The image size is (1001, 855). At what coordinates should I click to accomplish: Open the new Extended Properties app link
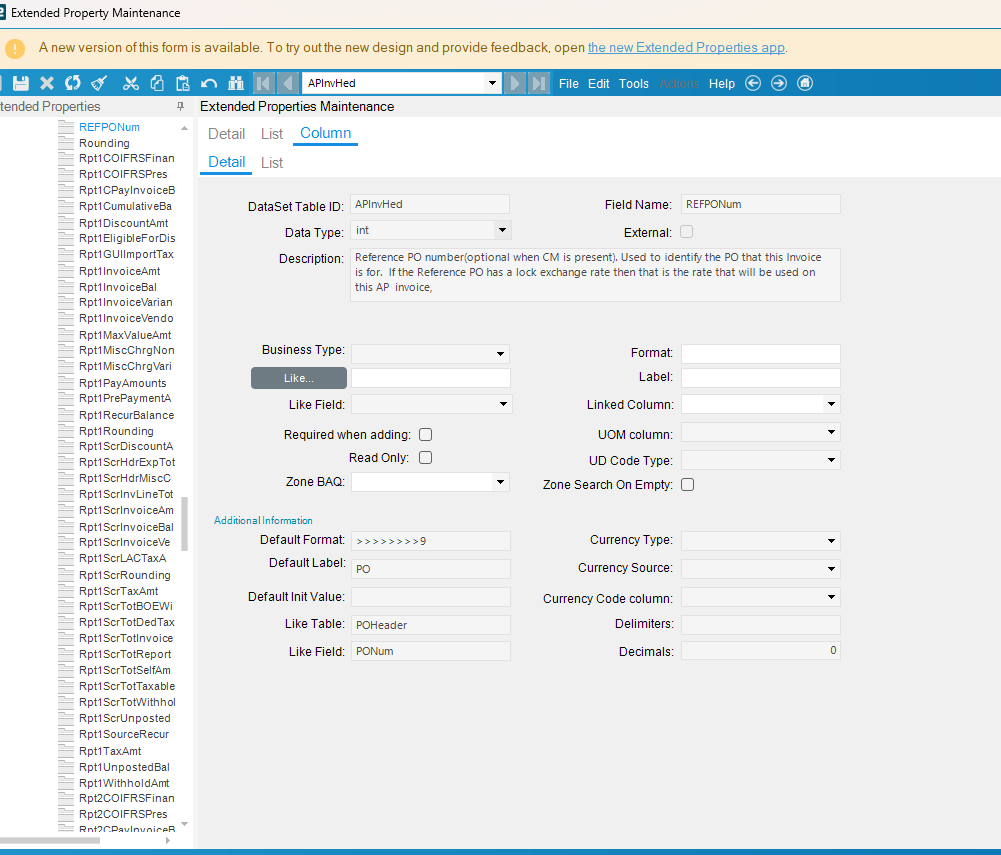(686, 47)
